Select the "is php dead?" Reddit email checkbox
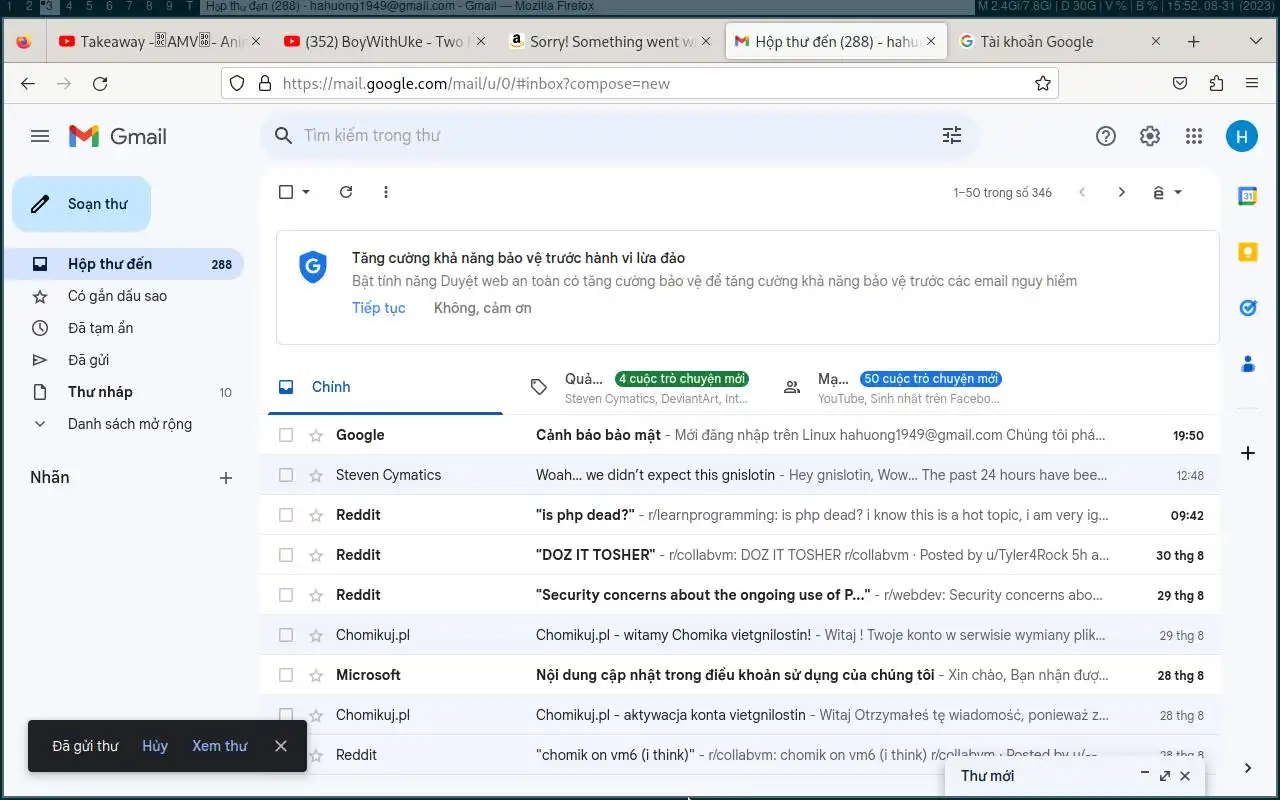Screen dimensions: 1280x800 286,515
